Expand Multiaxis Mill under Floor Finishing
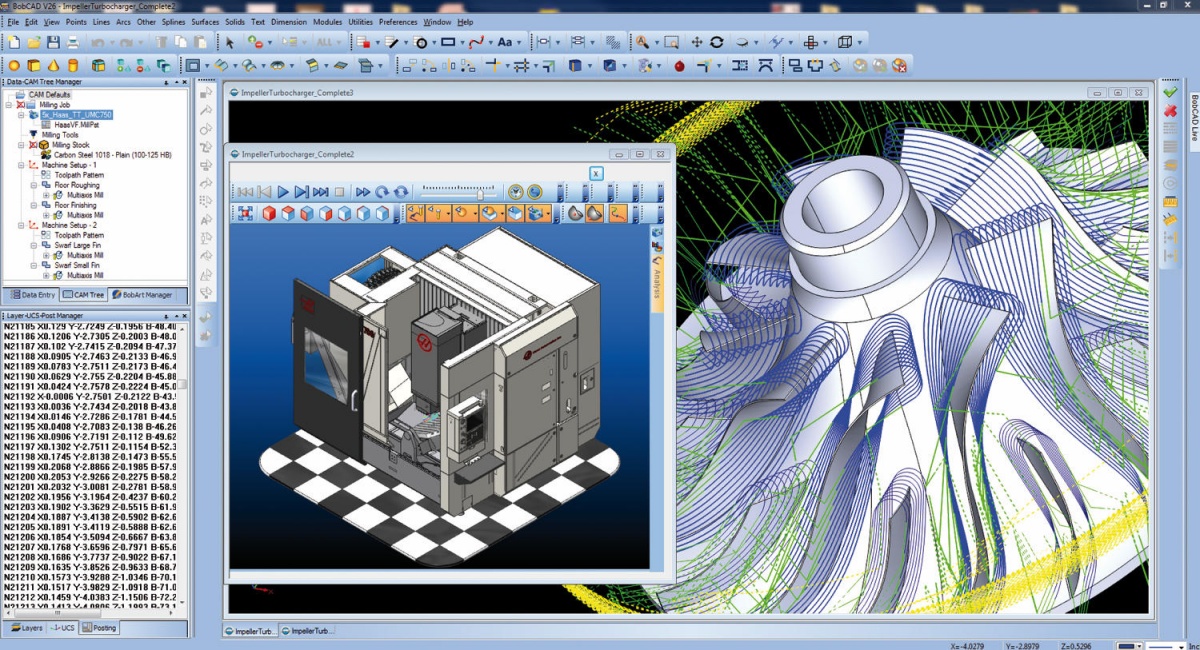The height and width of the screenshot is (650, 1200). pos(46,215)
